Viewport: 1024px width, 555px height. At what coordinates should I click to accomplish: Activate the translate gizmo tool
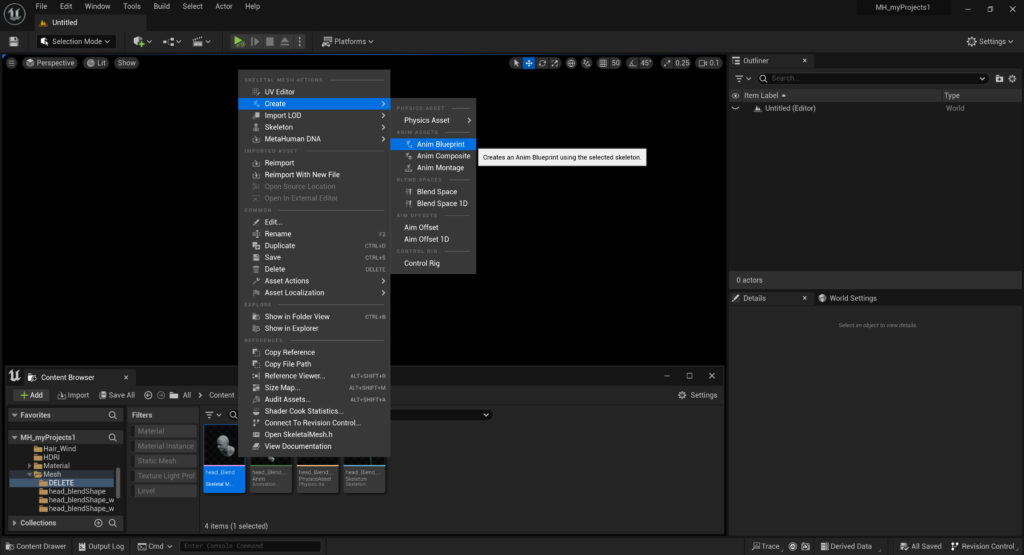(529, 63)
